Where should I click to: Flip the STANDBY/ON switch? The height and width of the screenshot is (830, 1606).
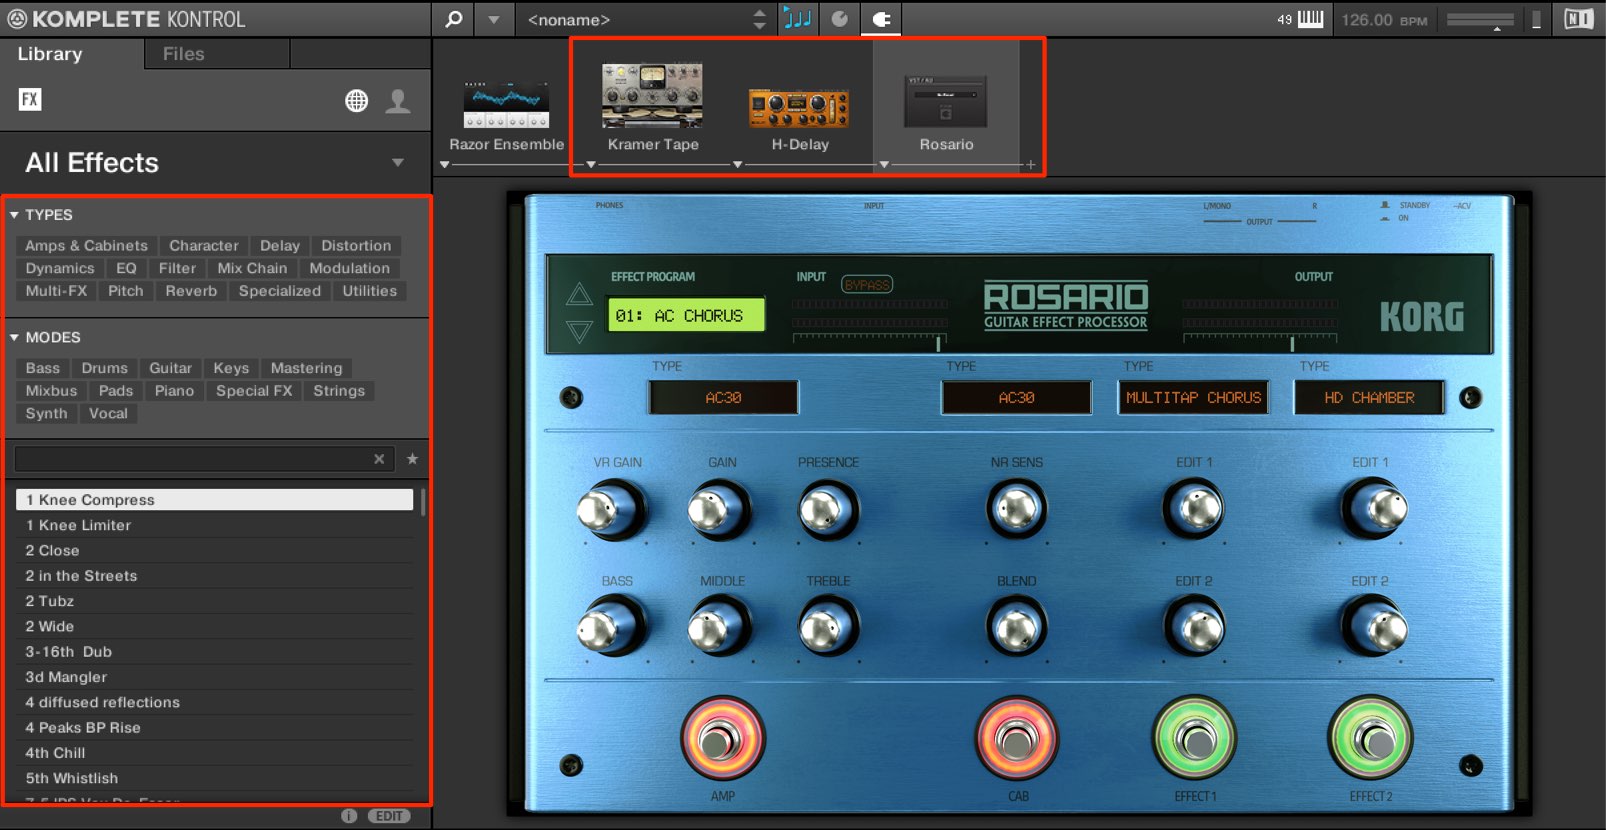[1385, 211]
